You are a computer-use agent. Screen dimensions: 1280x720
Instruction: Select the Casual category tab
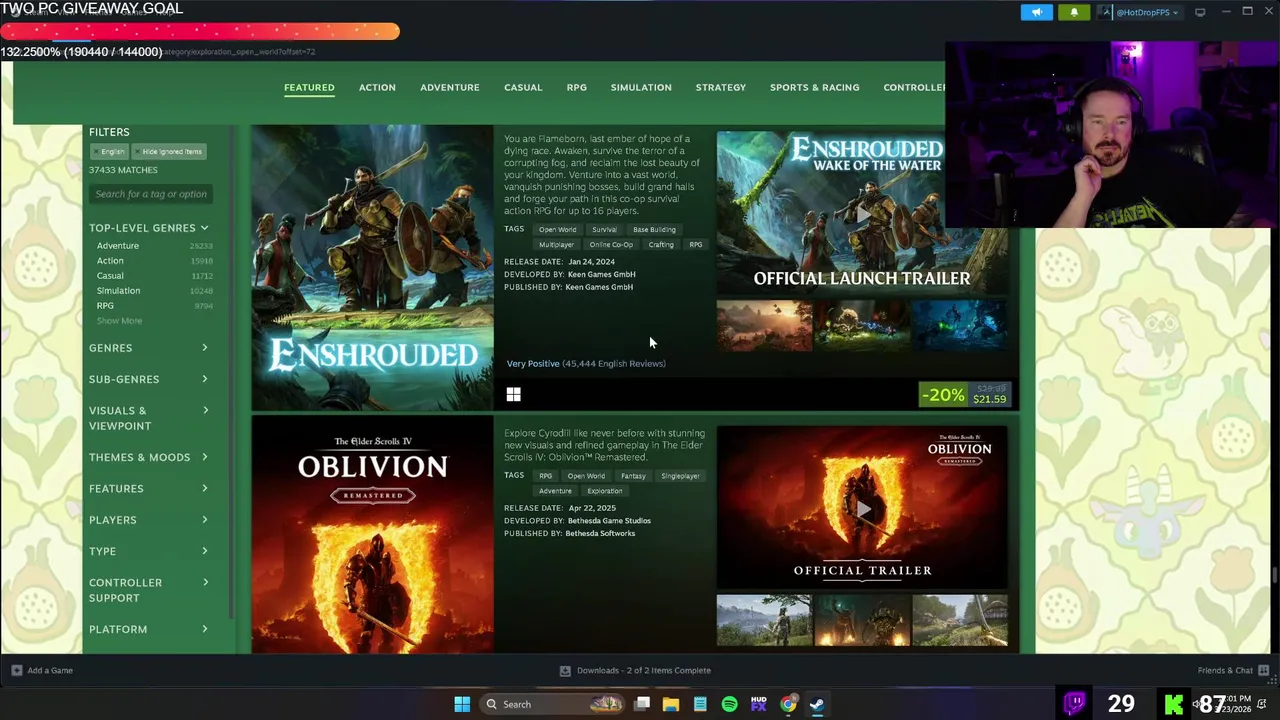523,87
